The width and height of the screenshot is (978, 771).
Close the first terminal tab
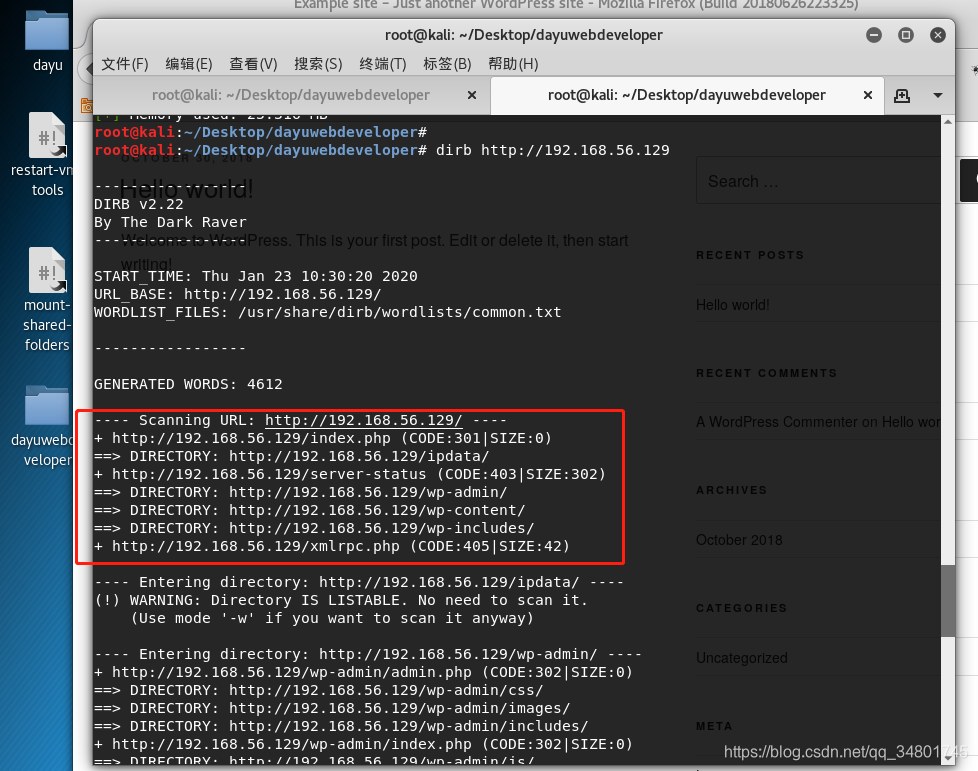click(x=472, y=95)
